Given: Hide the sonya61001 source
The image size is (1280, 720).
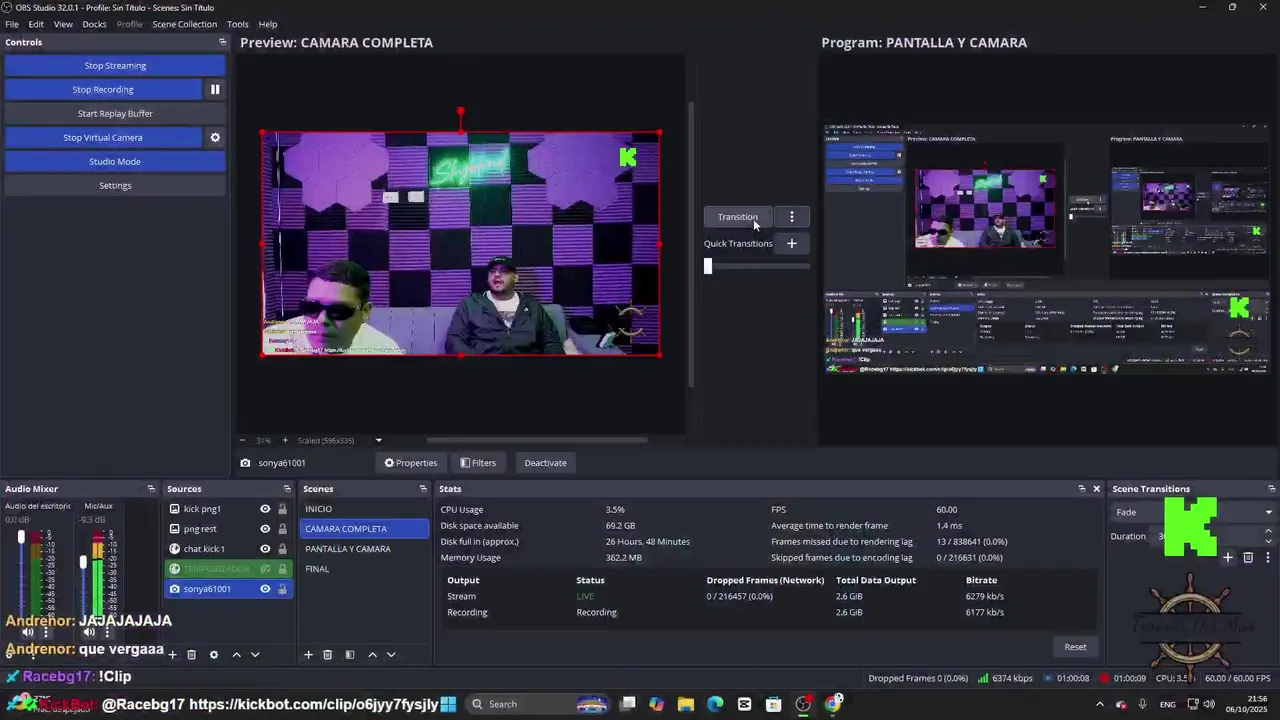Looking at the screenshot, I should 265,588.
